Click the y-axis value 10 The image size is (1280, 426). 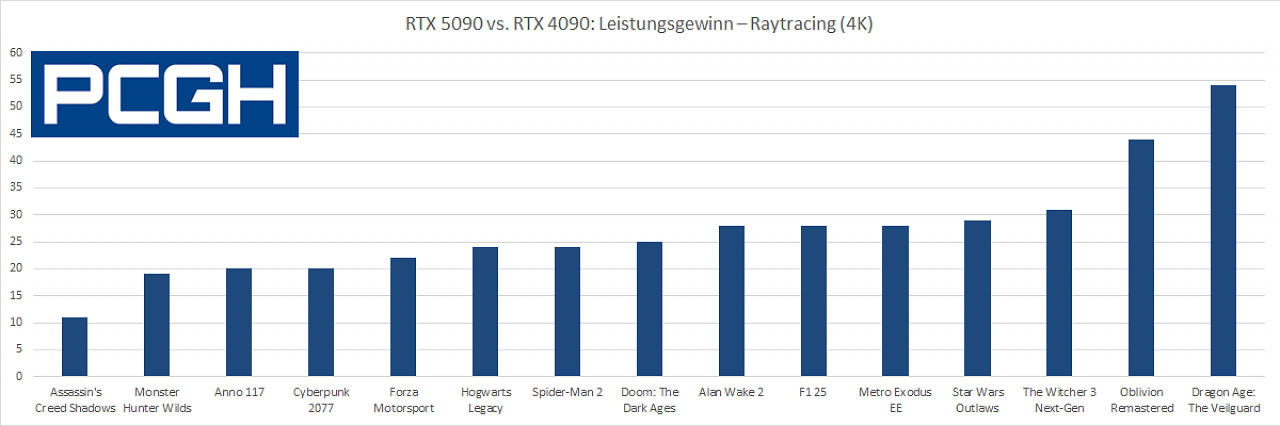[15, 323]
